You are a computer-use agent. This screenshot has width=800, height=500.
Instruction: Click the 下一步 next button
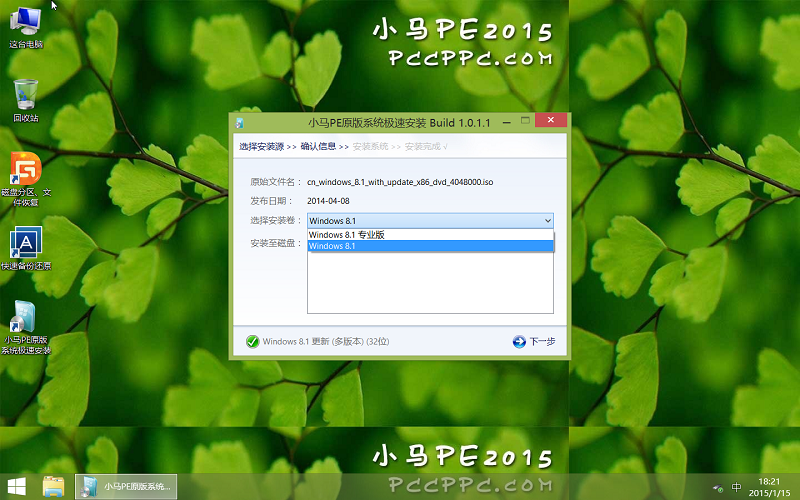(534, 341)
